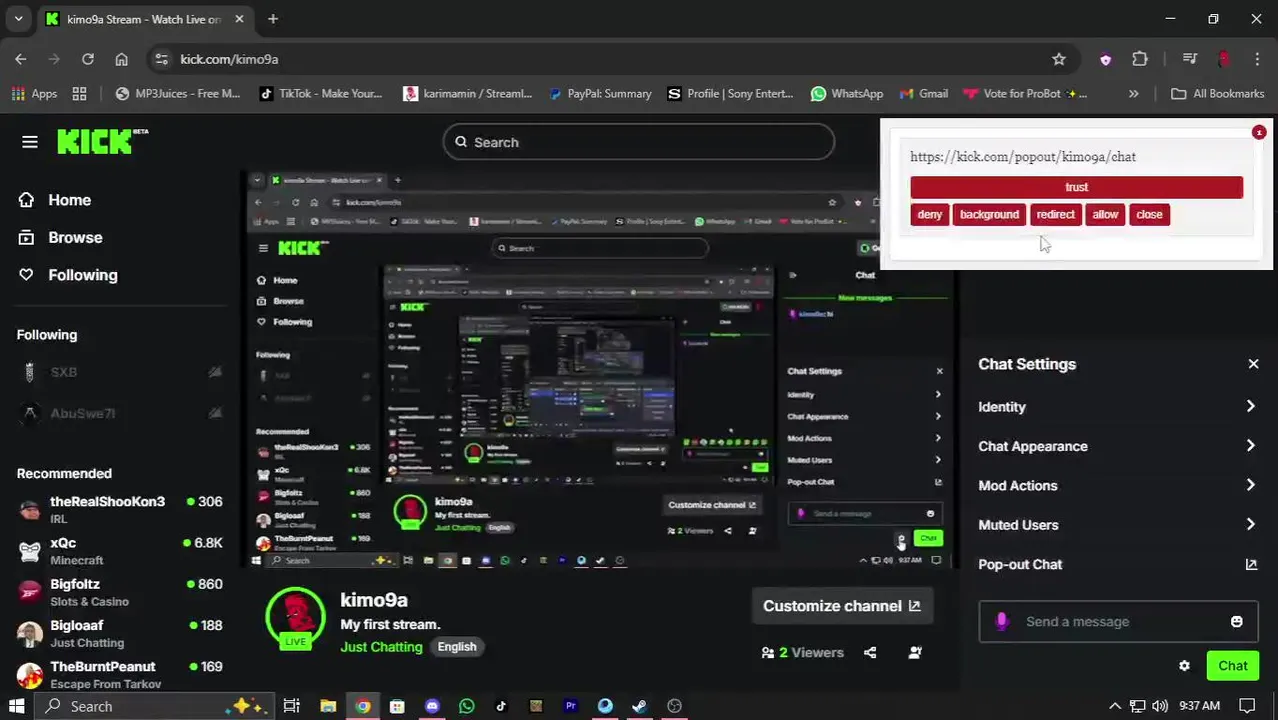Click the user icon next to share
Screen dimensions: 1278x720
click(x=915, y=652)
